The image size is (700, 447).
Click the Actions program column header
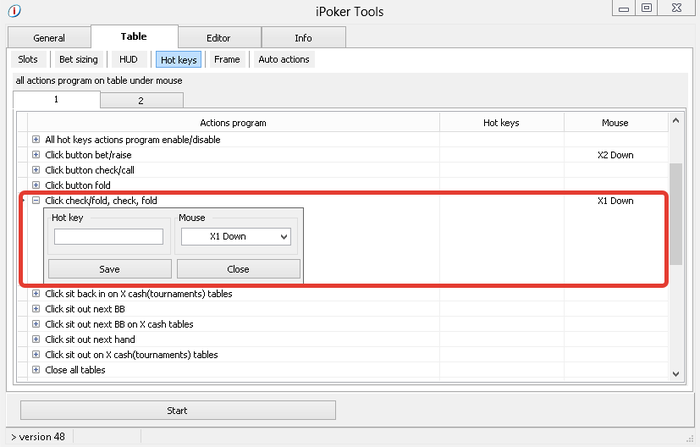233,123
